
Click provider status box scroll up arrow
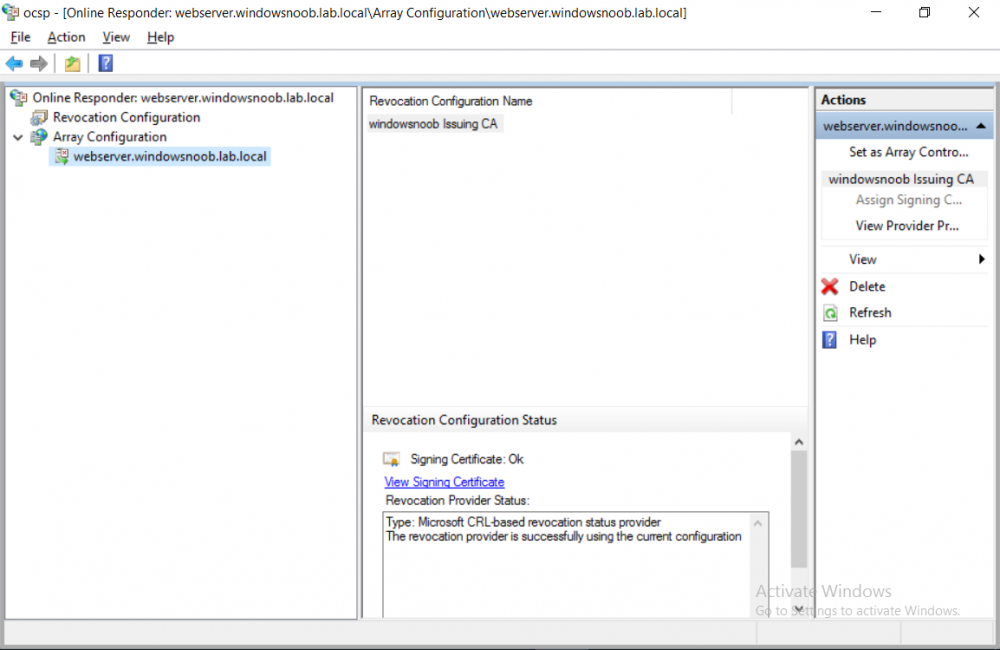(758, 523)
